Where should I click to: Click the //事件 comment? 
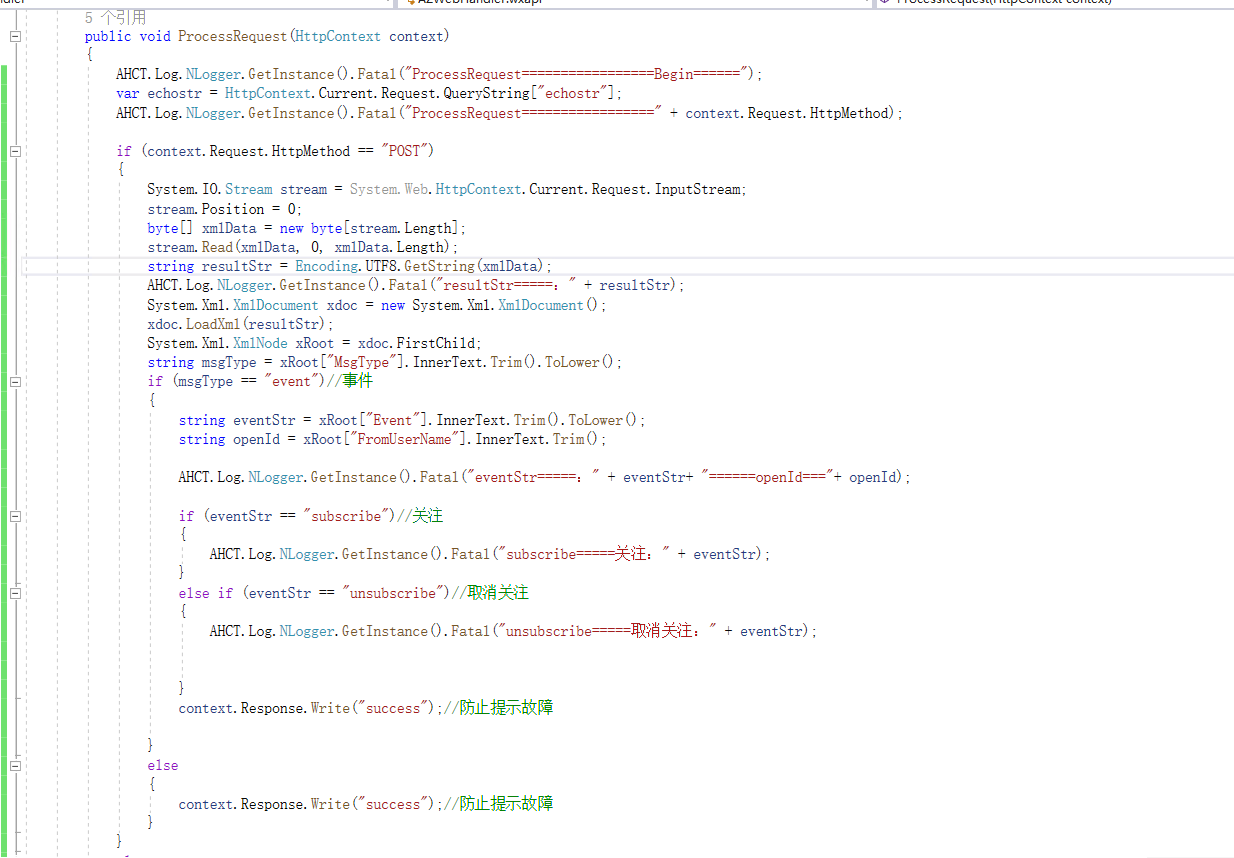350,381
